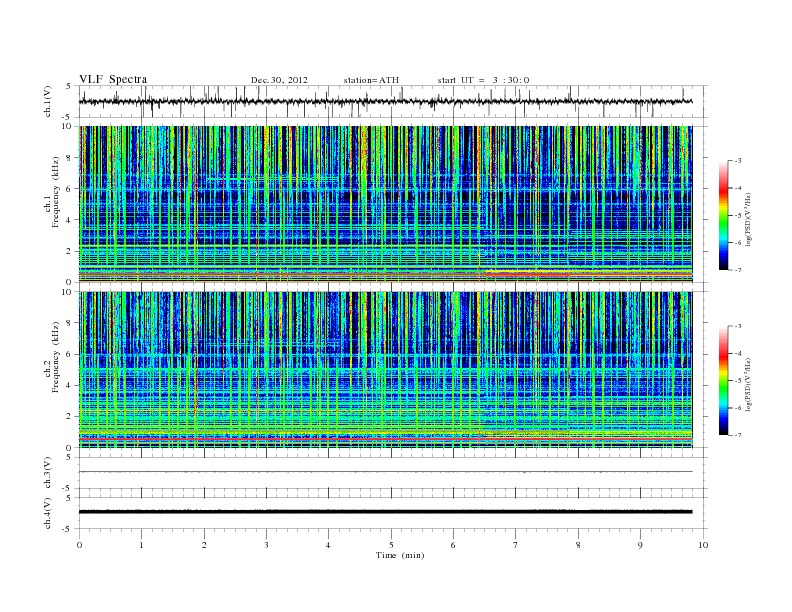Click the 2 kHz tick label of ch.2 spectrogram

point(69,417)
